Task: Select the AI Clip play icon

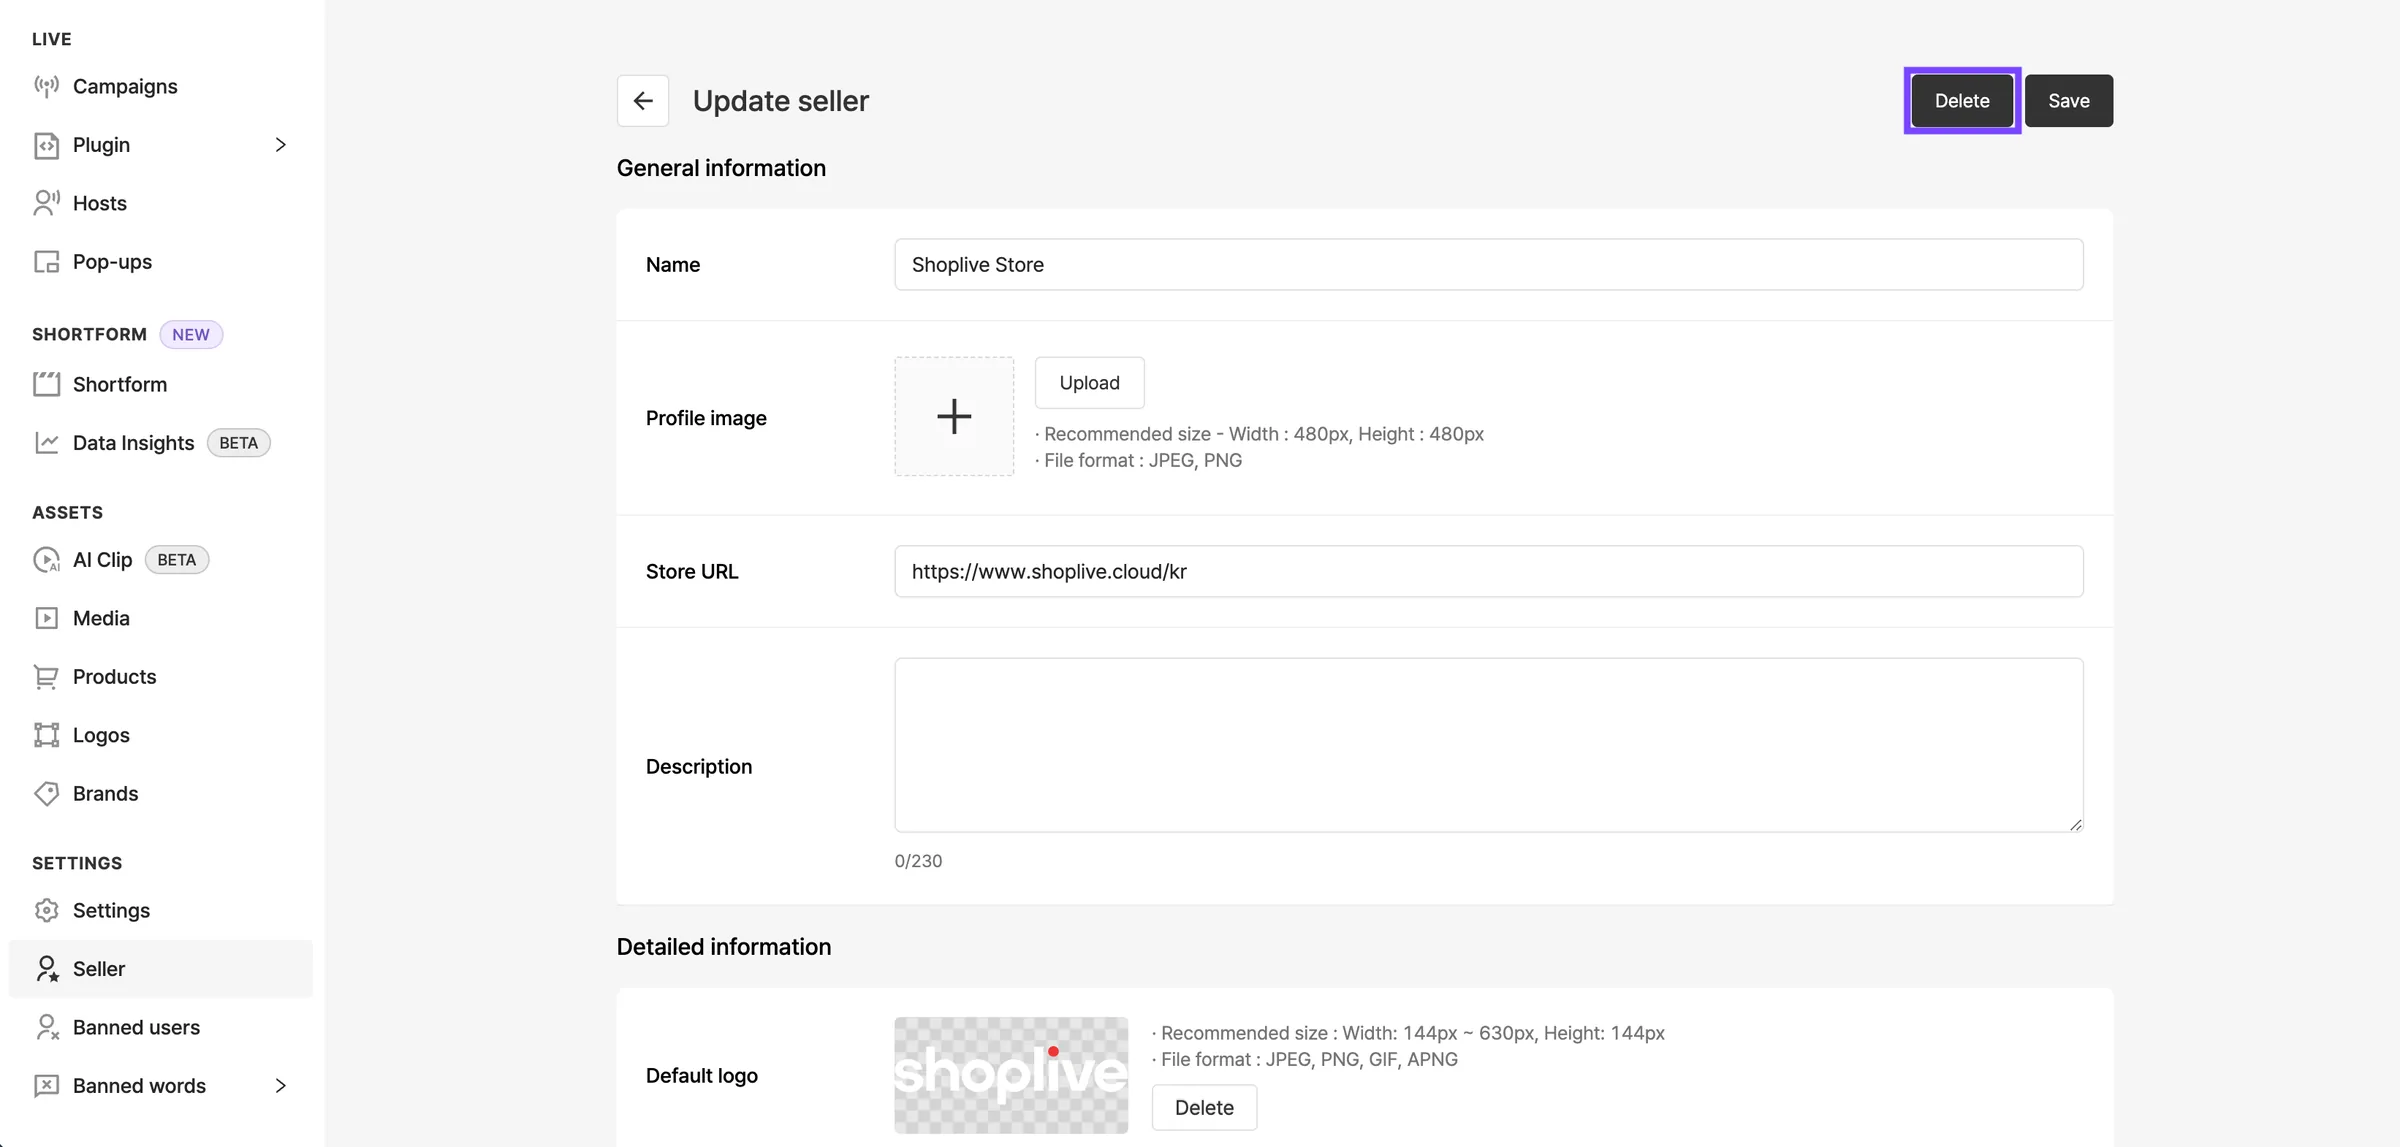Action: tap(46, 560)
